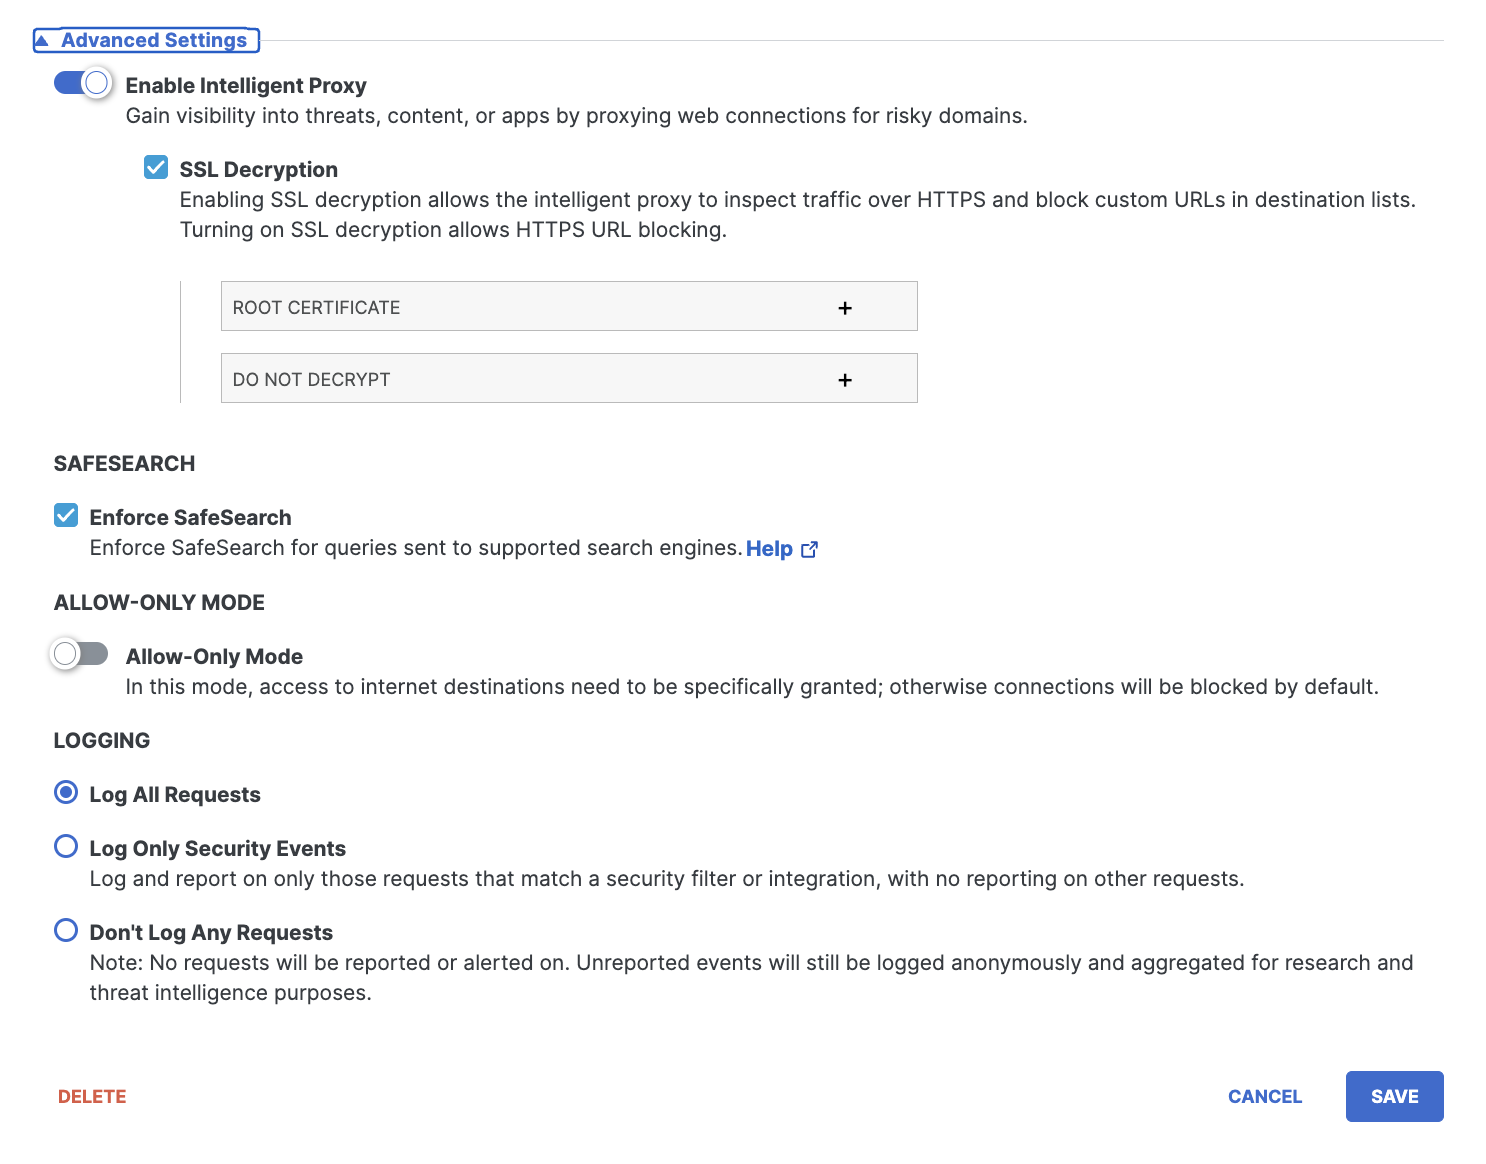Click the Enforce SafeSearch label text
This screenshot has height=1164, width=1486.
point(190,518)
